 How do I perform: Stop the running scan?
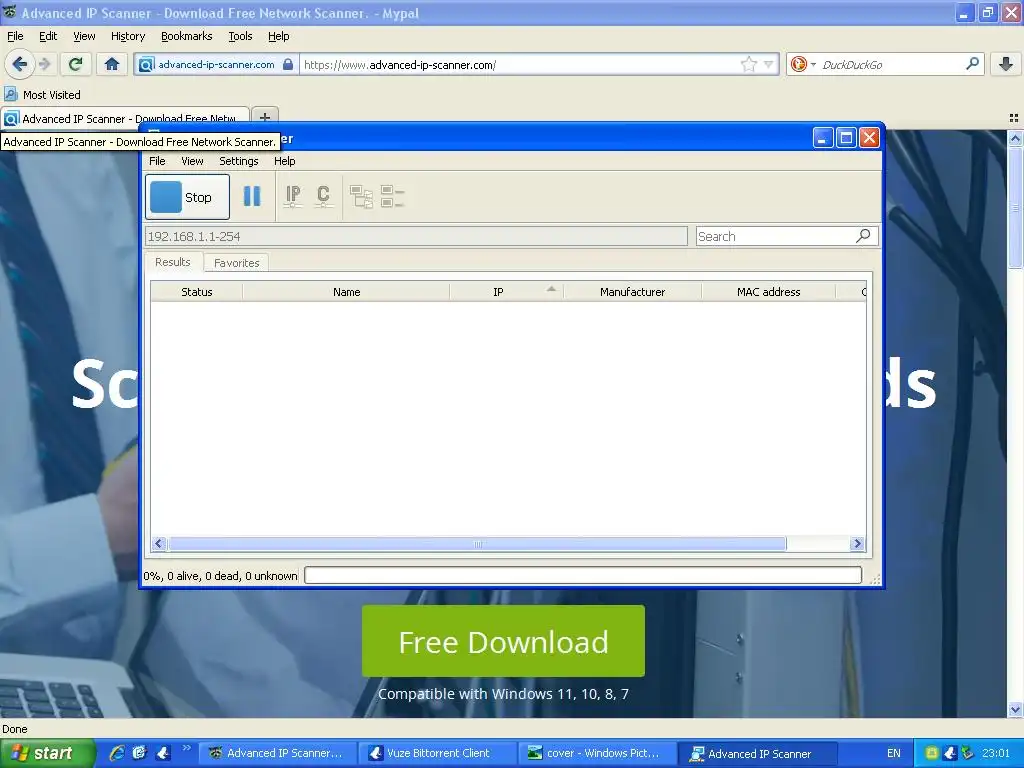pos(187,197)
